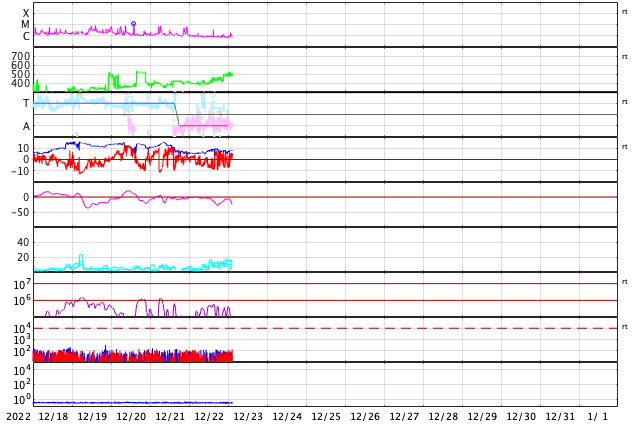Click the 1/ 1 date label on time axis

[598, 416]
